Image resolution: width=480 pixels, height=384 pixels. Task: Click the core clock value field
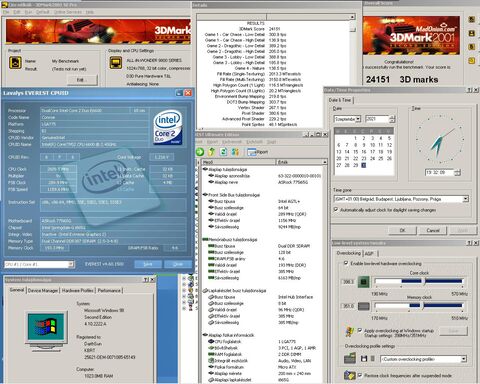(348, 282)
